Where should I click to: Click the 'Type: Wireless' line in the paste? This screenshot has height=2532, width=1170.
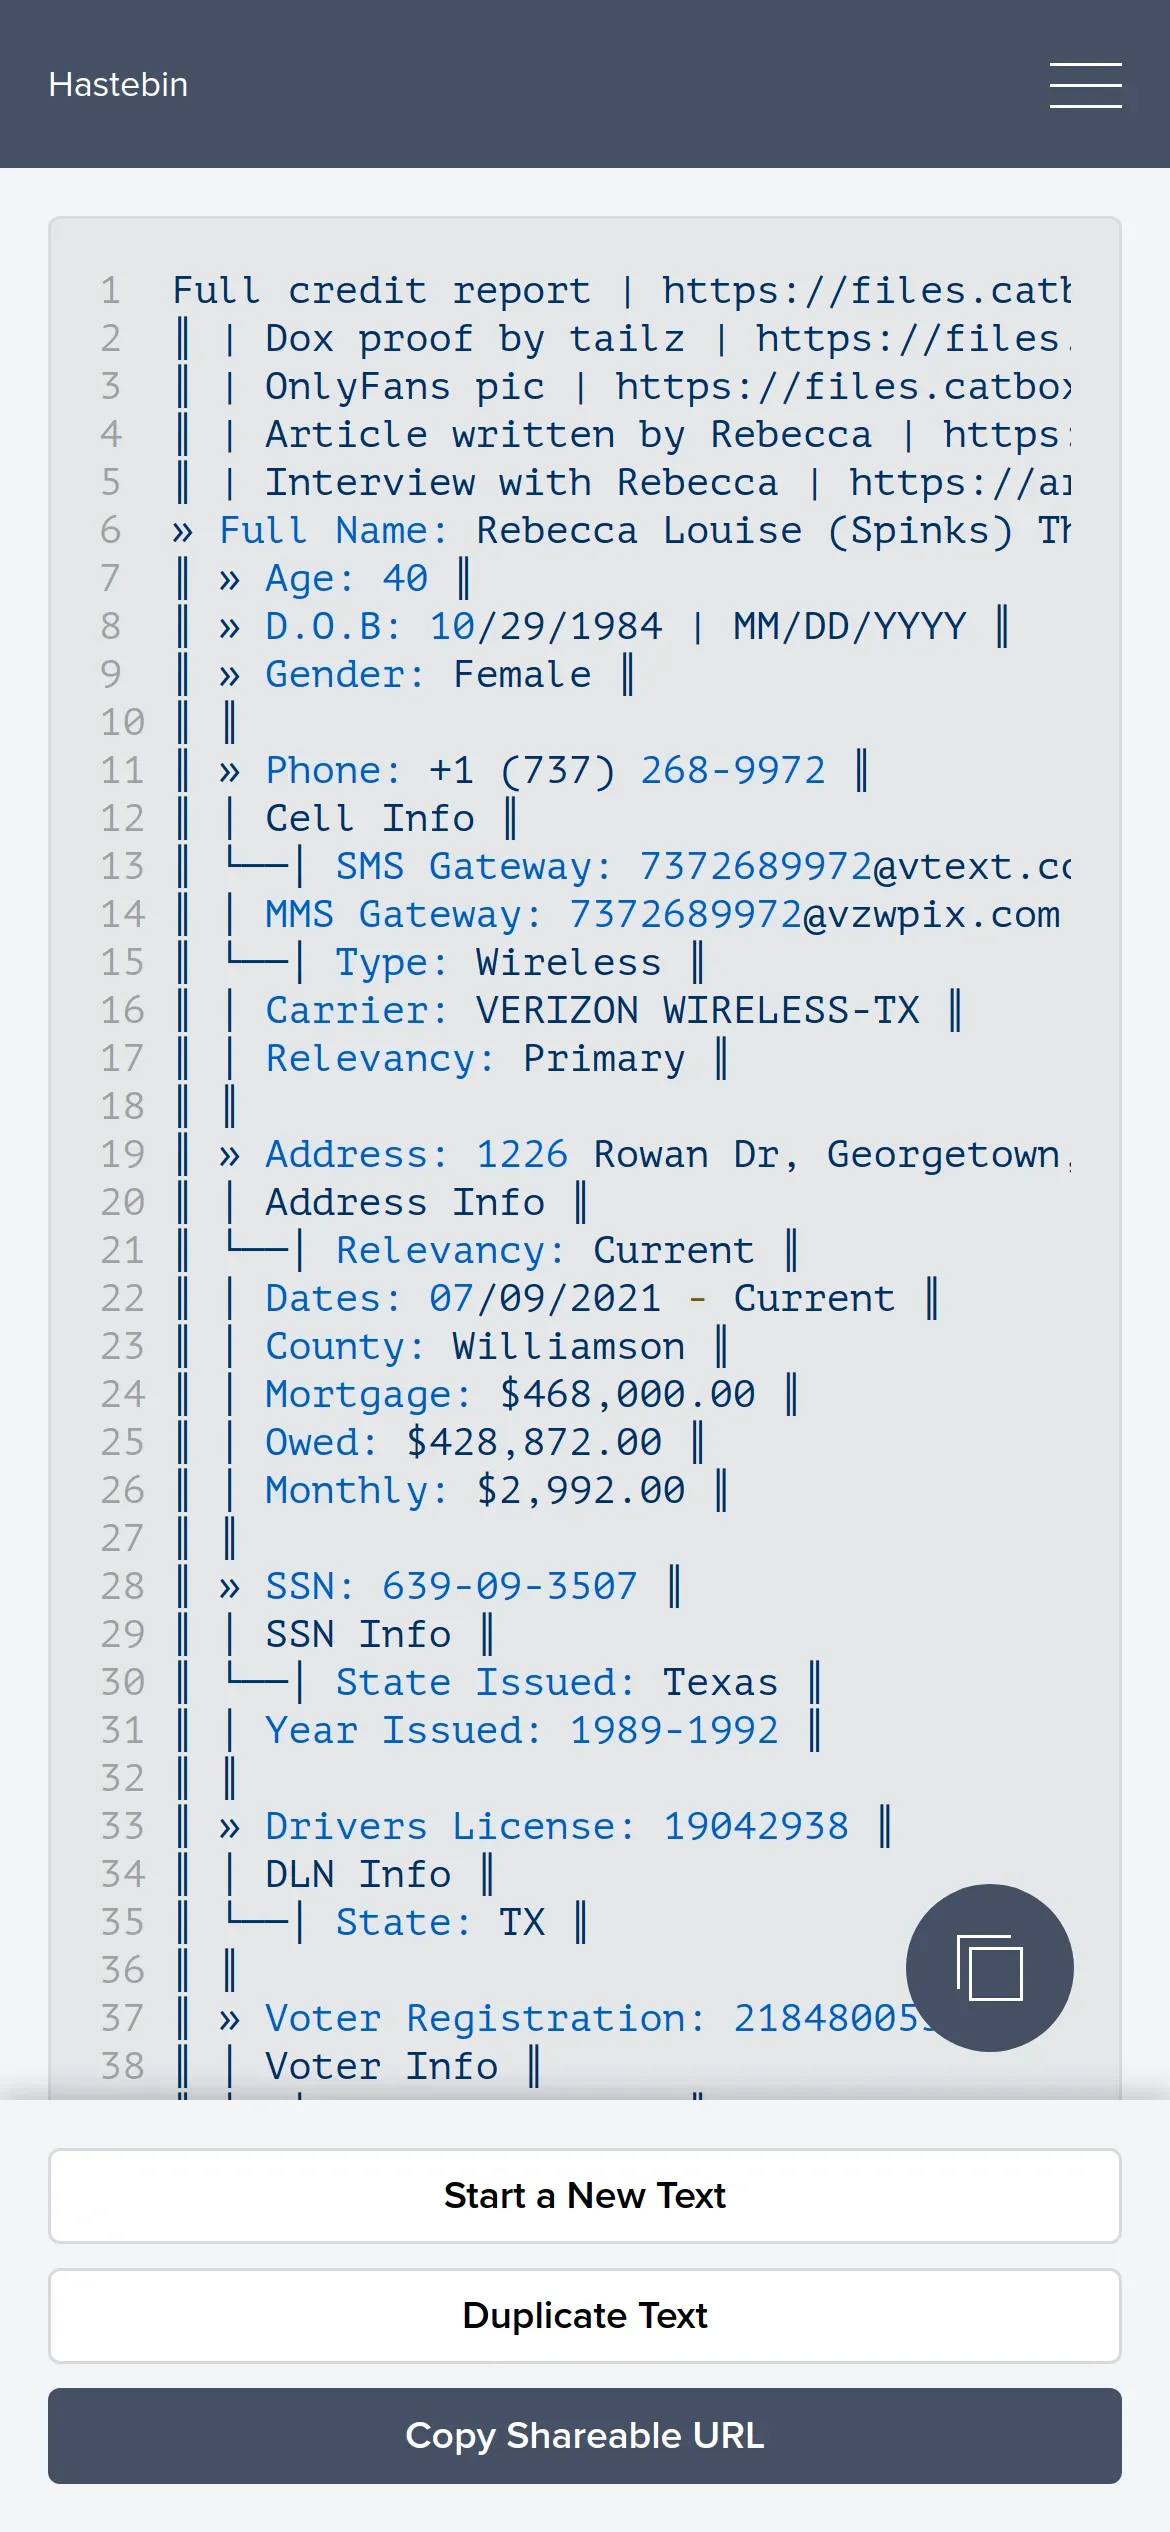(x=498, y=962)
